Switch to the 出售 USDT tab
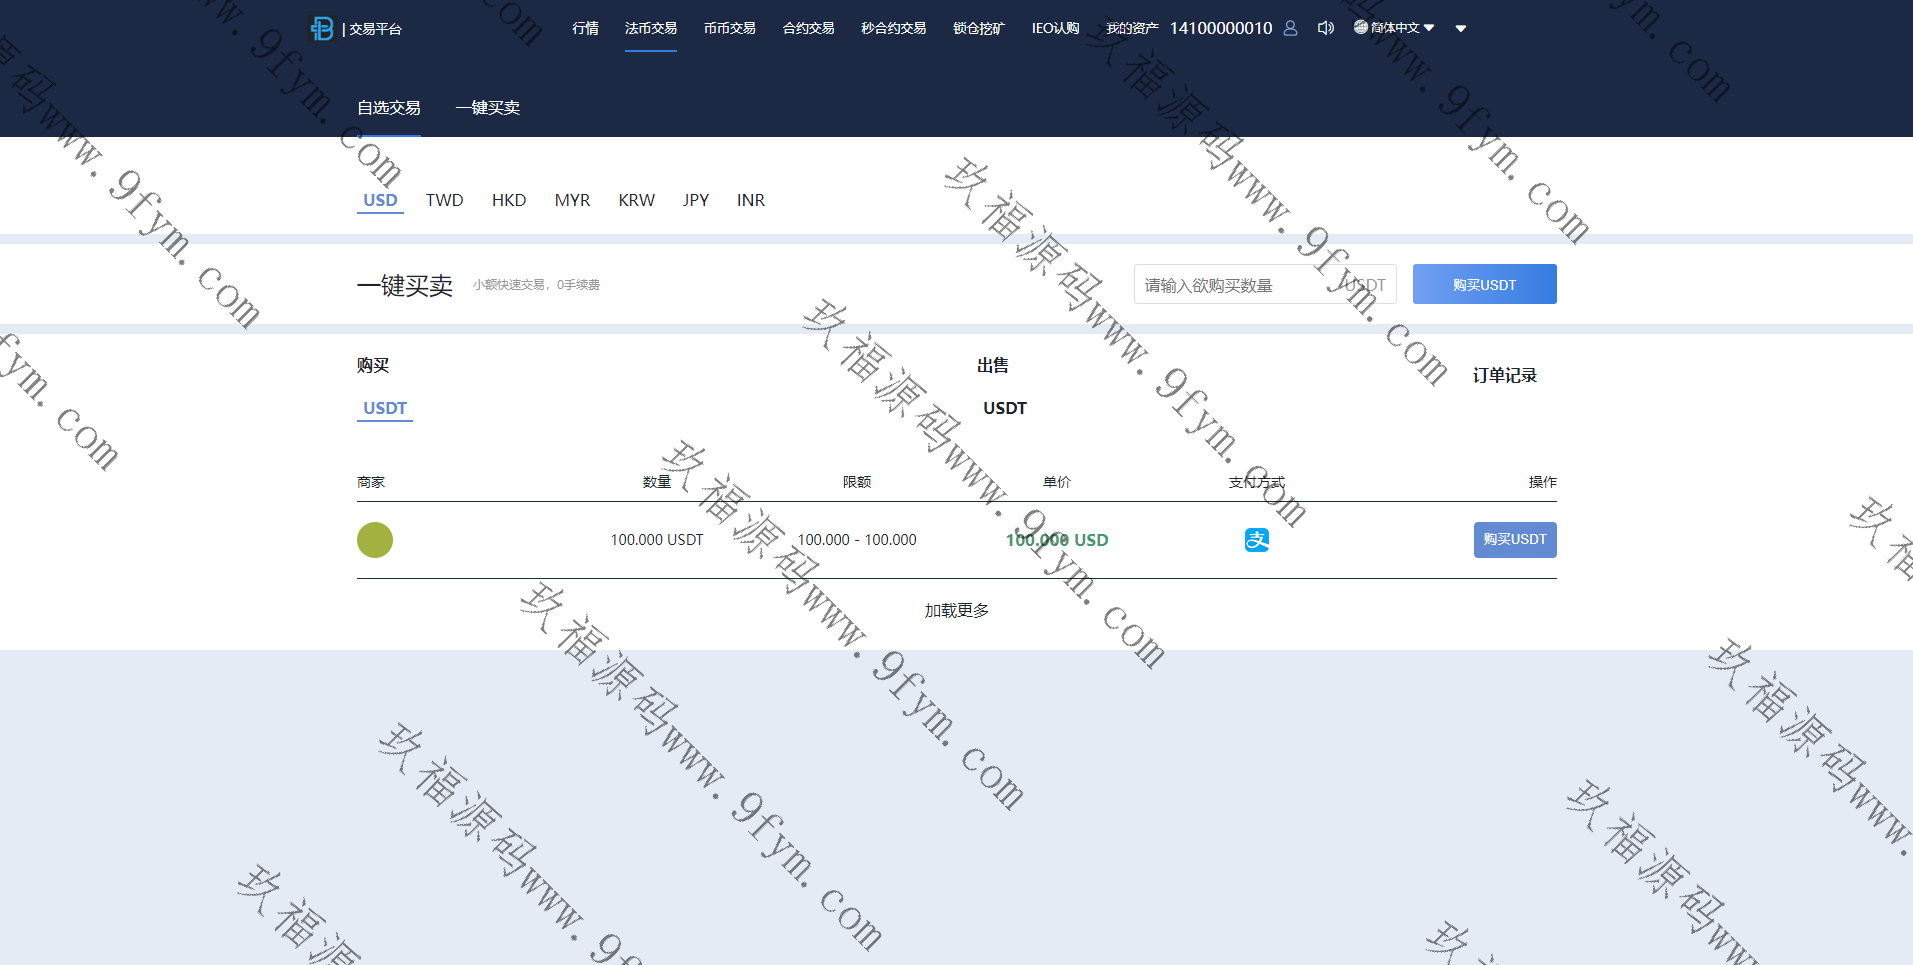Viewport: 1913px width, 965px height. click(1004, 408)
